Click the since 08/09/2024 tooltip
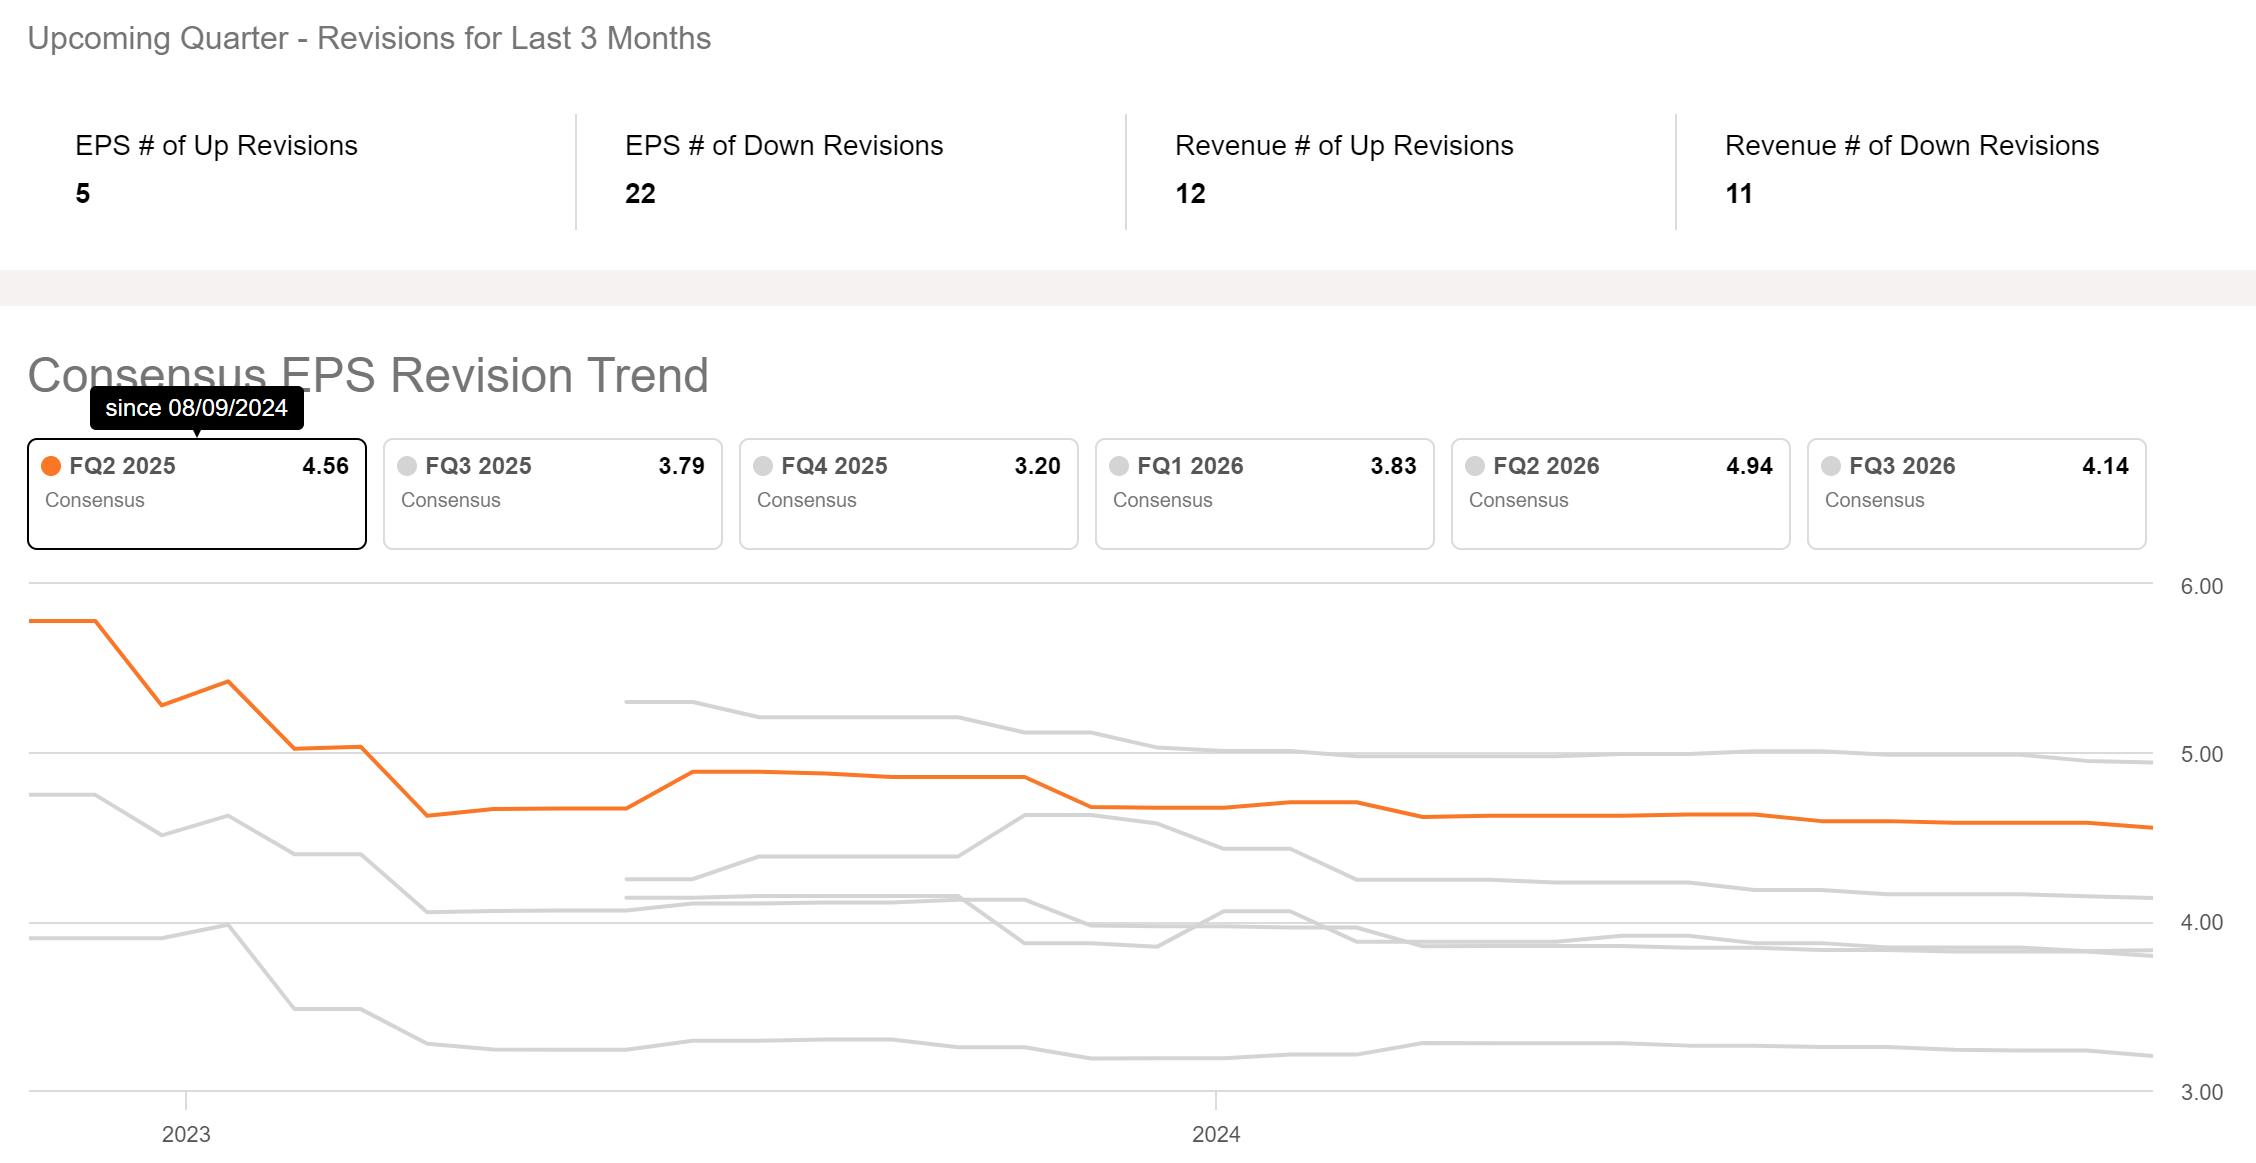Image resolution: width=2256 pixels, height=1163 pixels. click(196, 408)
